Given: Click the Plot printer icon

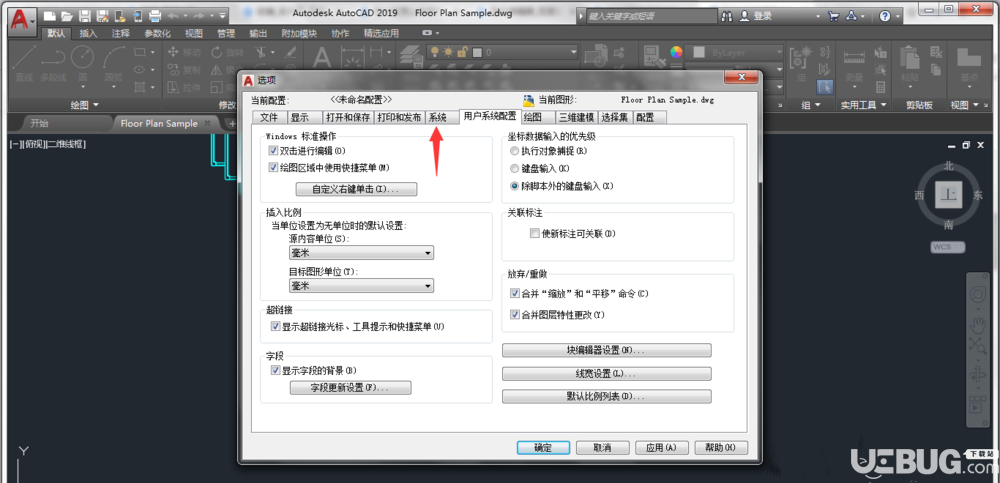Looking at the screenshot, I should click(x=154, y=15).
